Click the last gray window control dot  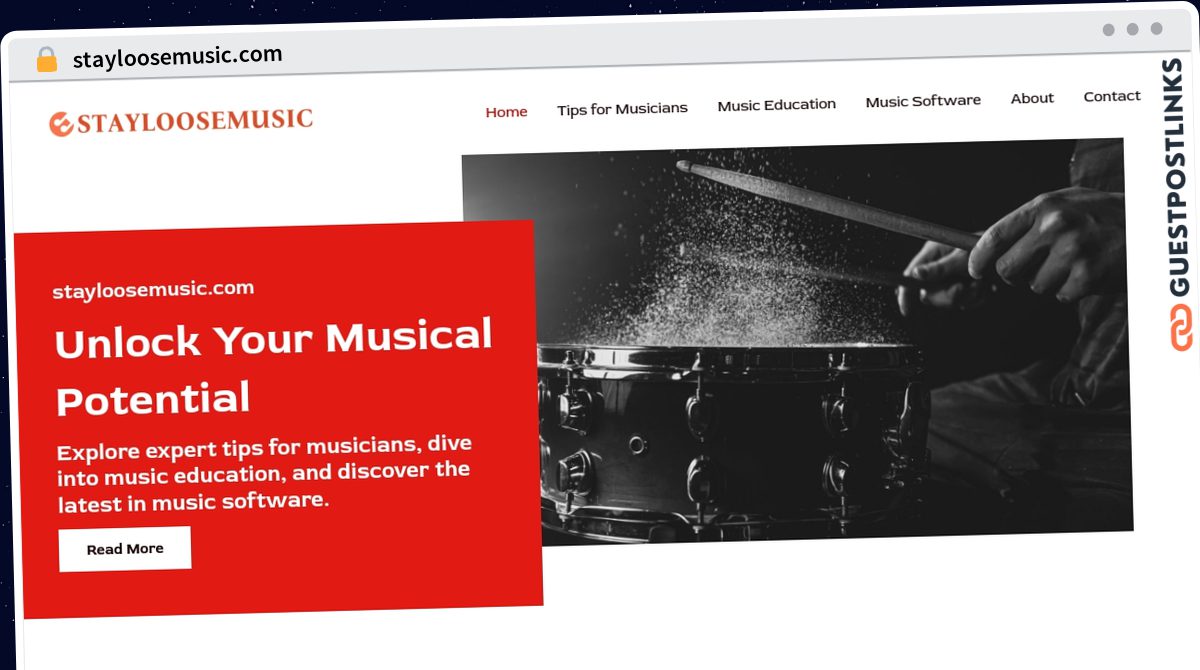[1157, 29]
